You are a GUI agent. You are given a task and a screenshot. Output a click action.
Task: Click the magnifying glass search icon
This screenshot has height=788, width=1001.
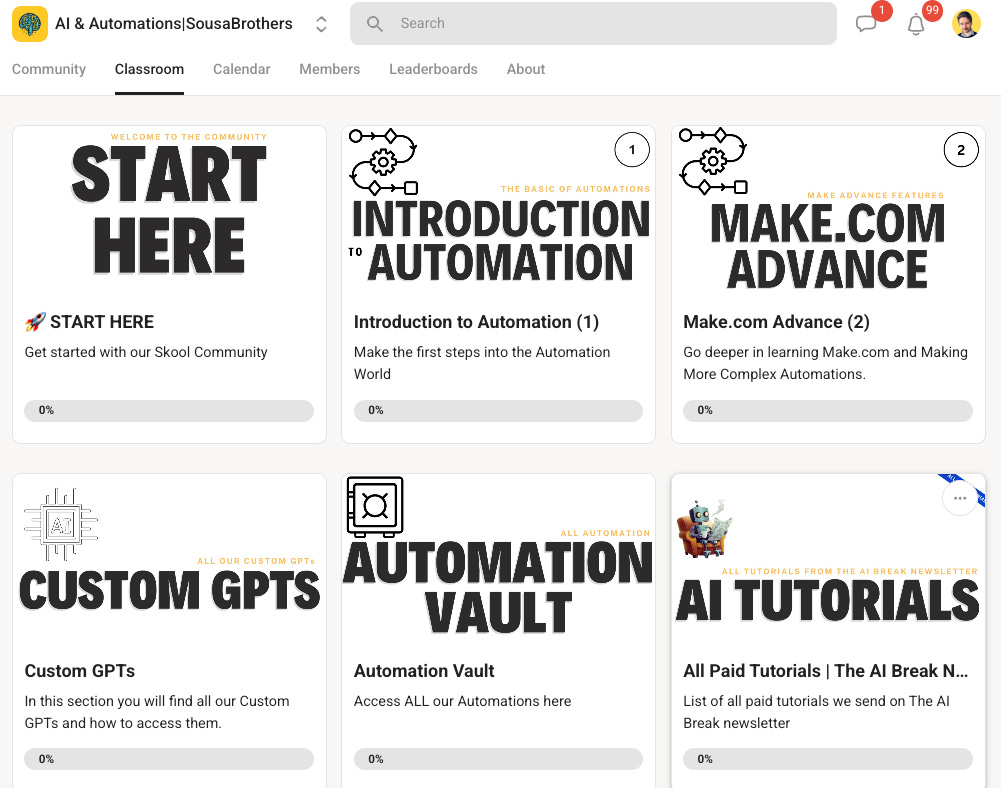pyautogui.click(x=375, y=24)
